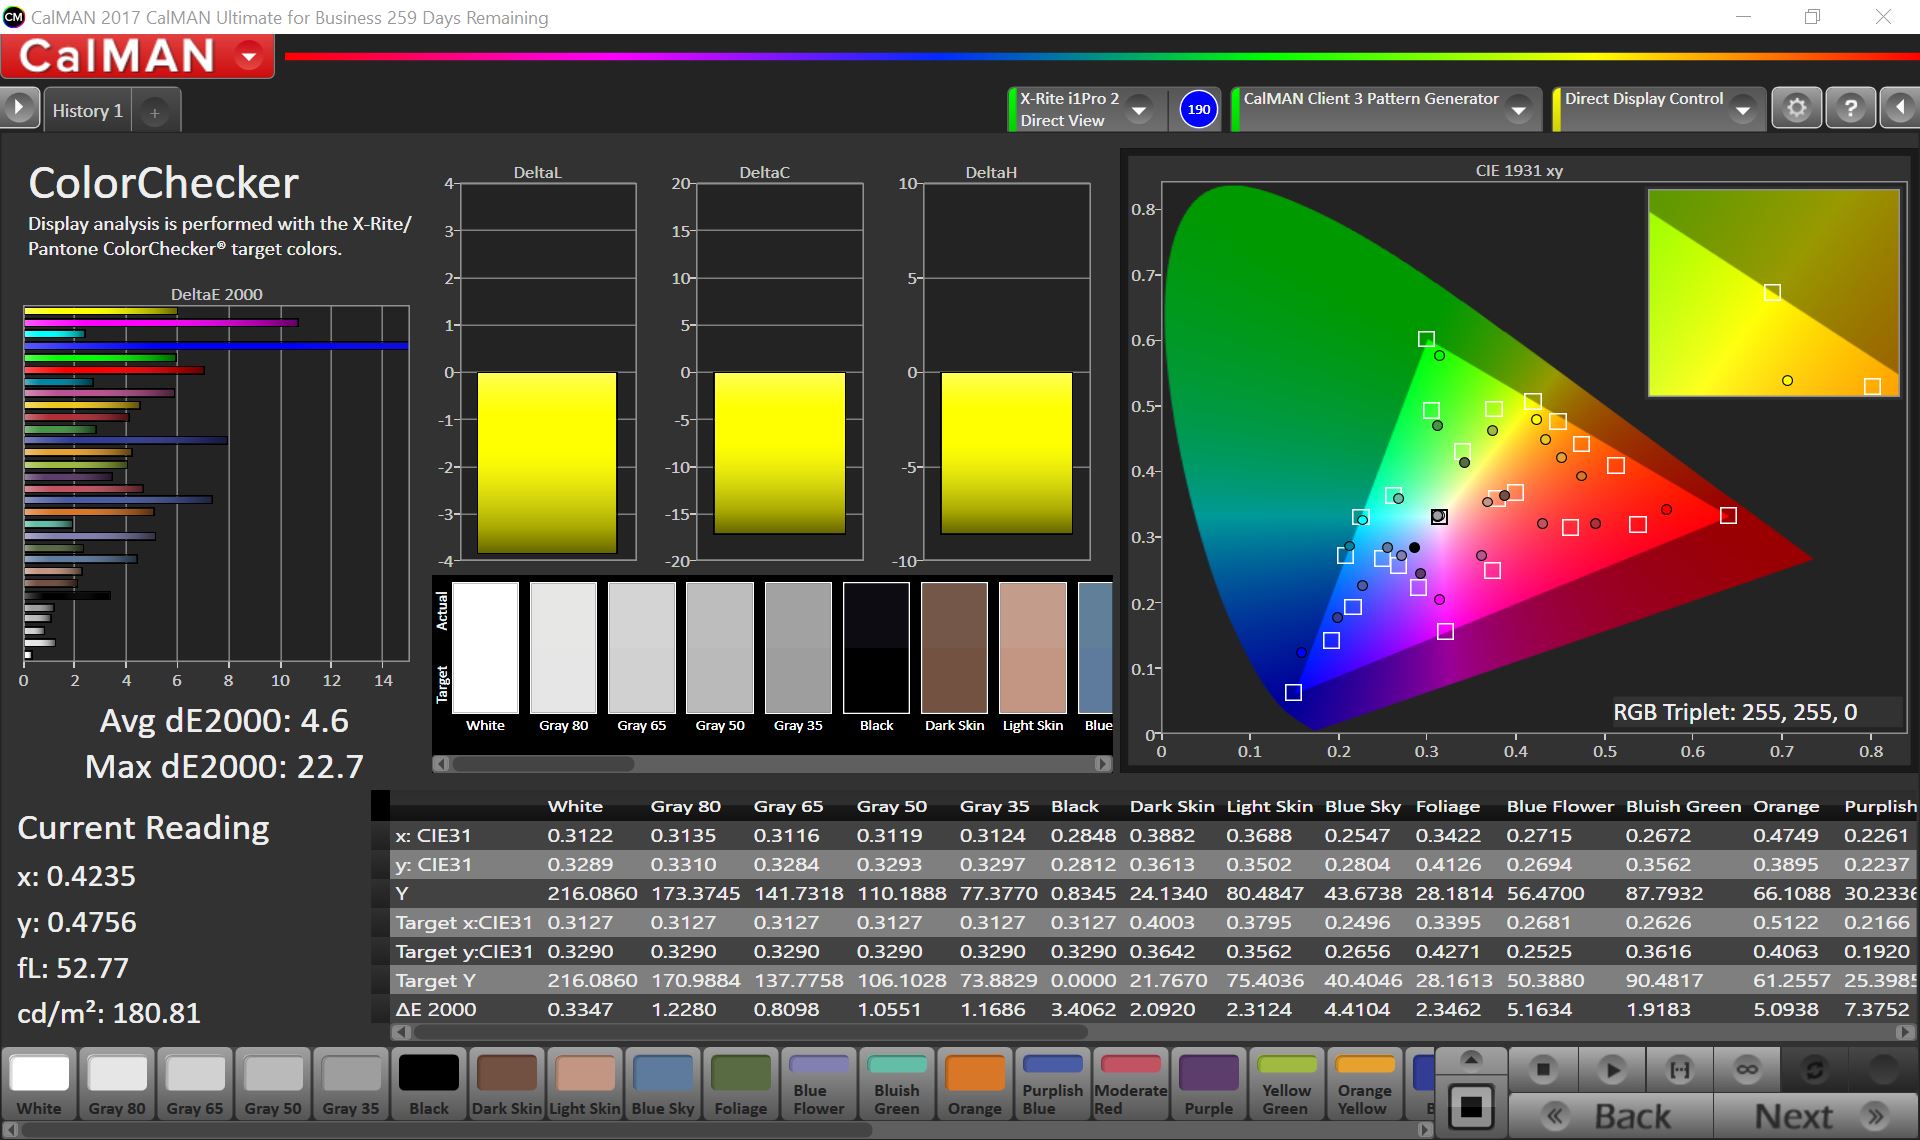Select the History 1 tab
Image resolution: width=1920 pixels, height=1140 pixels.
[x=87, y=111]
